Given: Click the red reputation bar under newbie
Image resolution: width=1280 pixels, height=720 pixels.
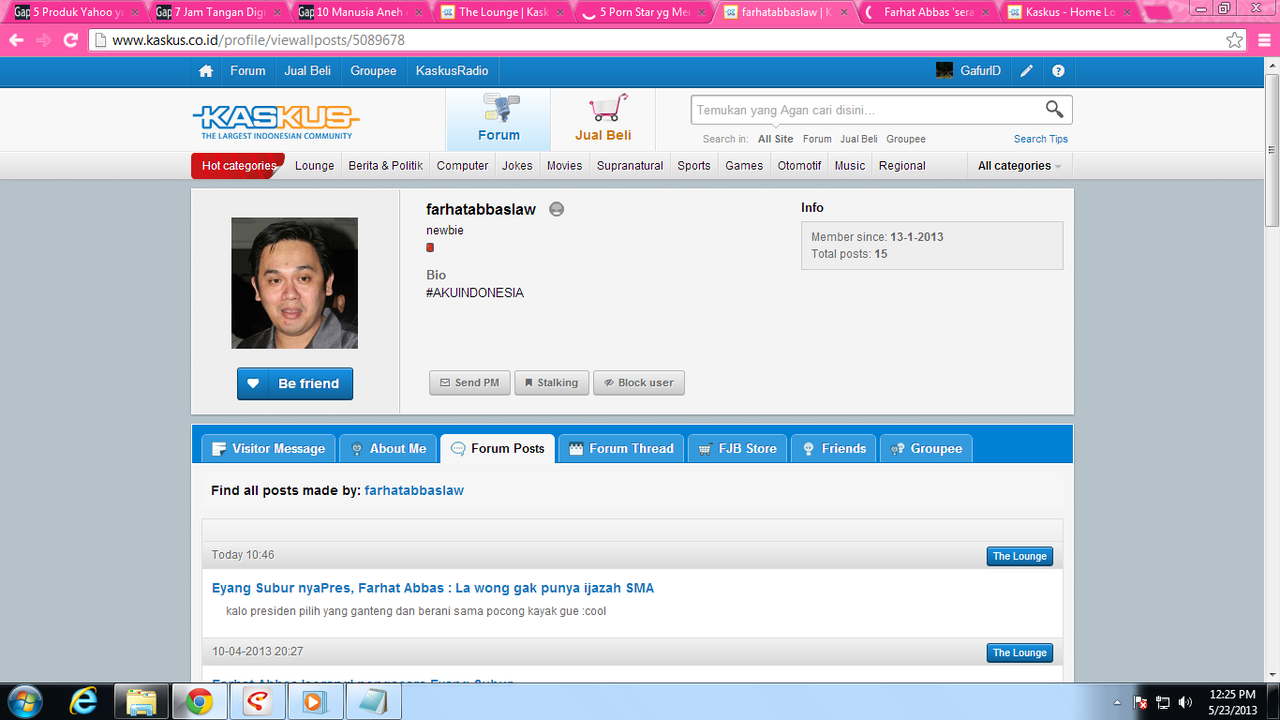Looking at the screenshot, I should 430,248.
